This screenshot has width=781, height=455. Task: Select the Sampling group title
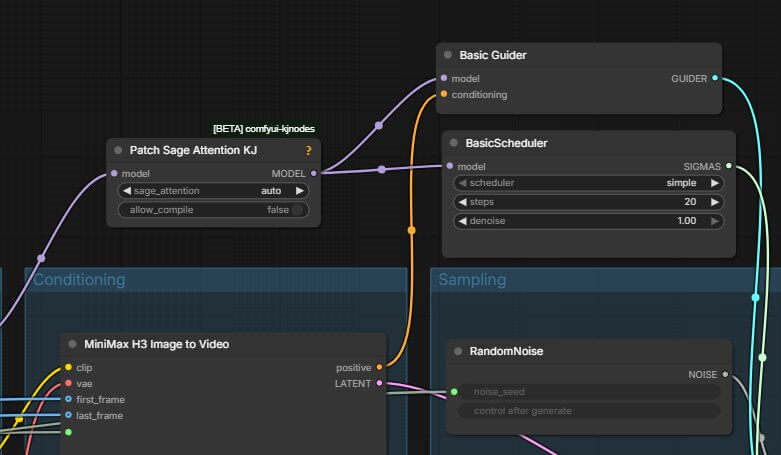472,280
